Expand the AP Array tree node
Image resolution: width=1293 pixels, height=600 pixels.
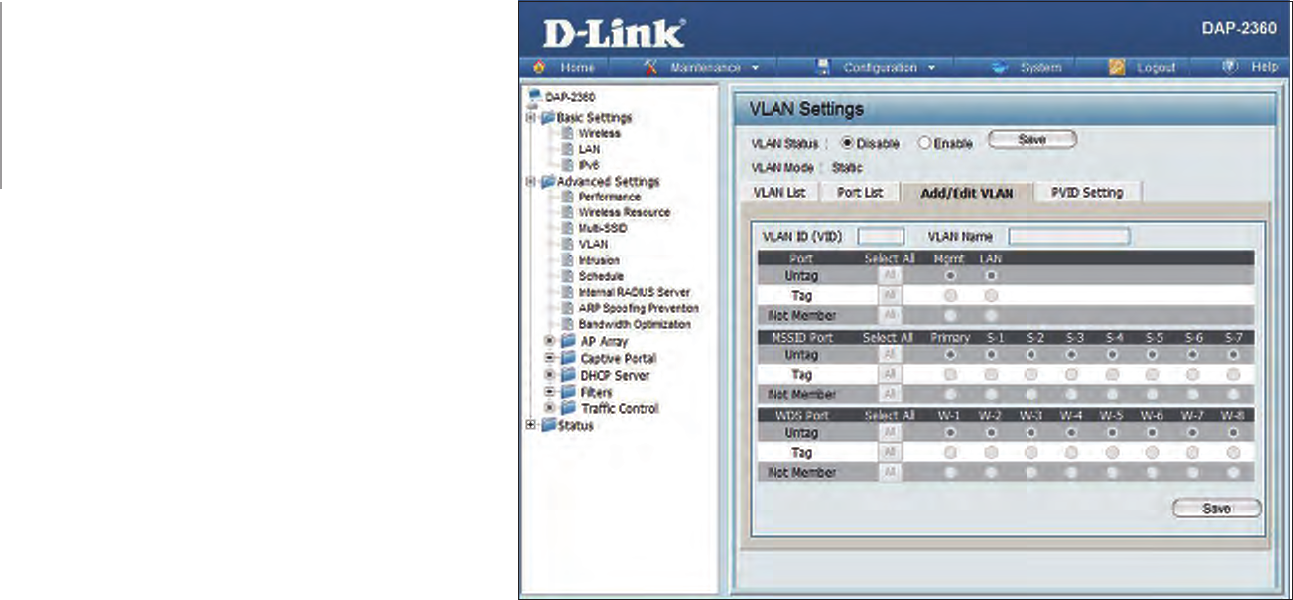click(x=550, y=341)
